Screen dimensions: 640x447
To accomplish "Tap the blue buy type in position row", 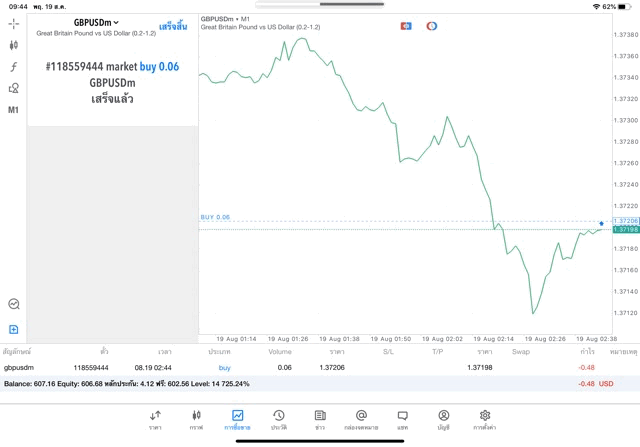I will click(x=224, y=368).
